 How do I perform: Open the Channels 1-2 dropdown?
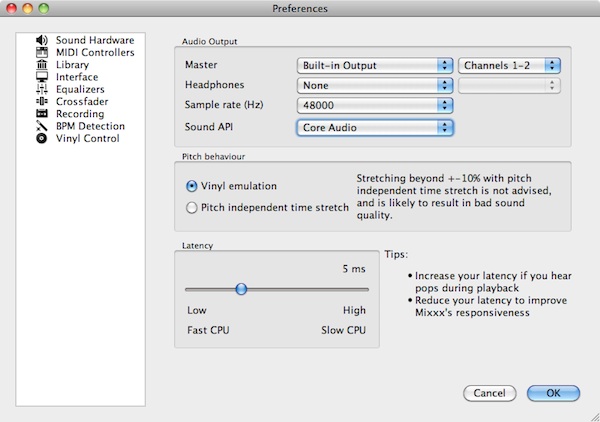pyautogui.click(x=509, y=65)
